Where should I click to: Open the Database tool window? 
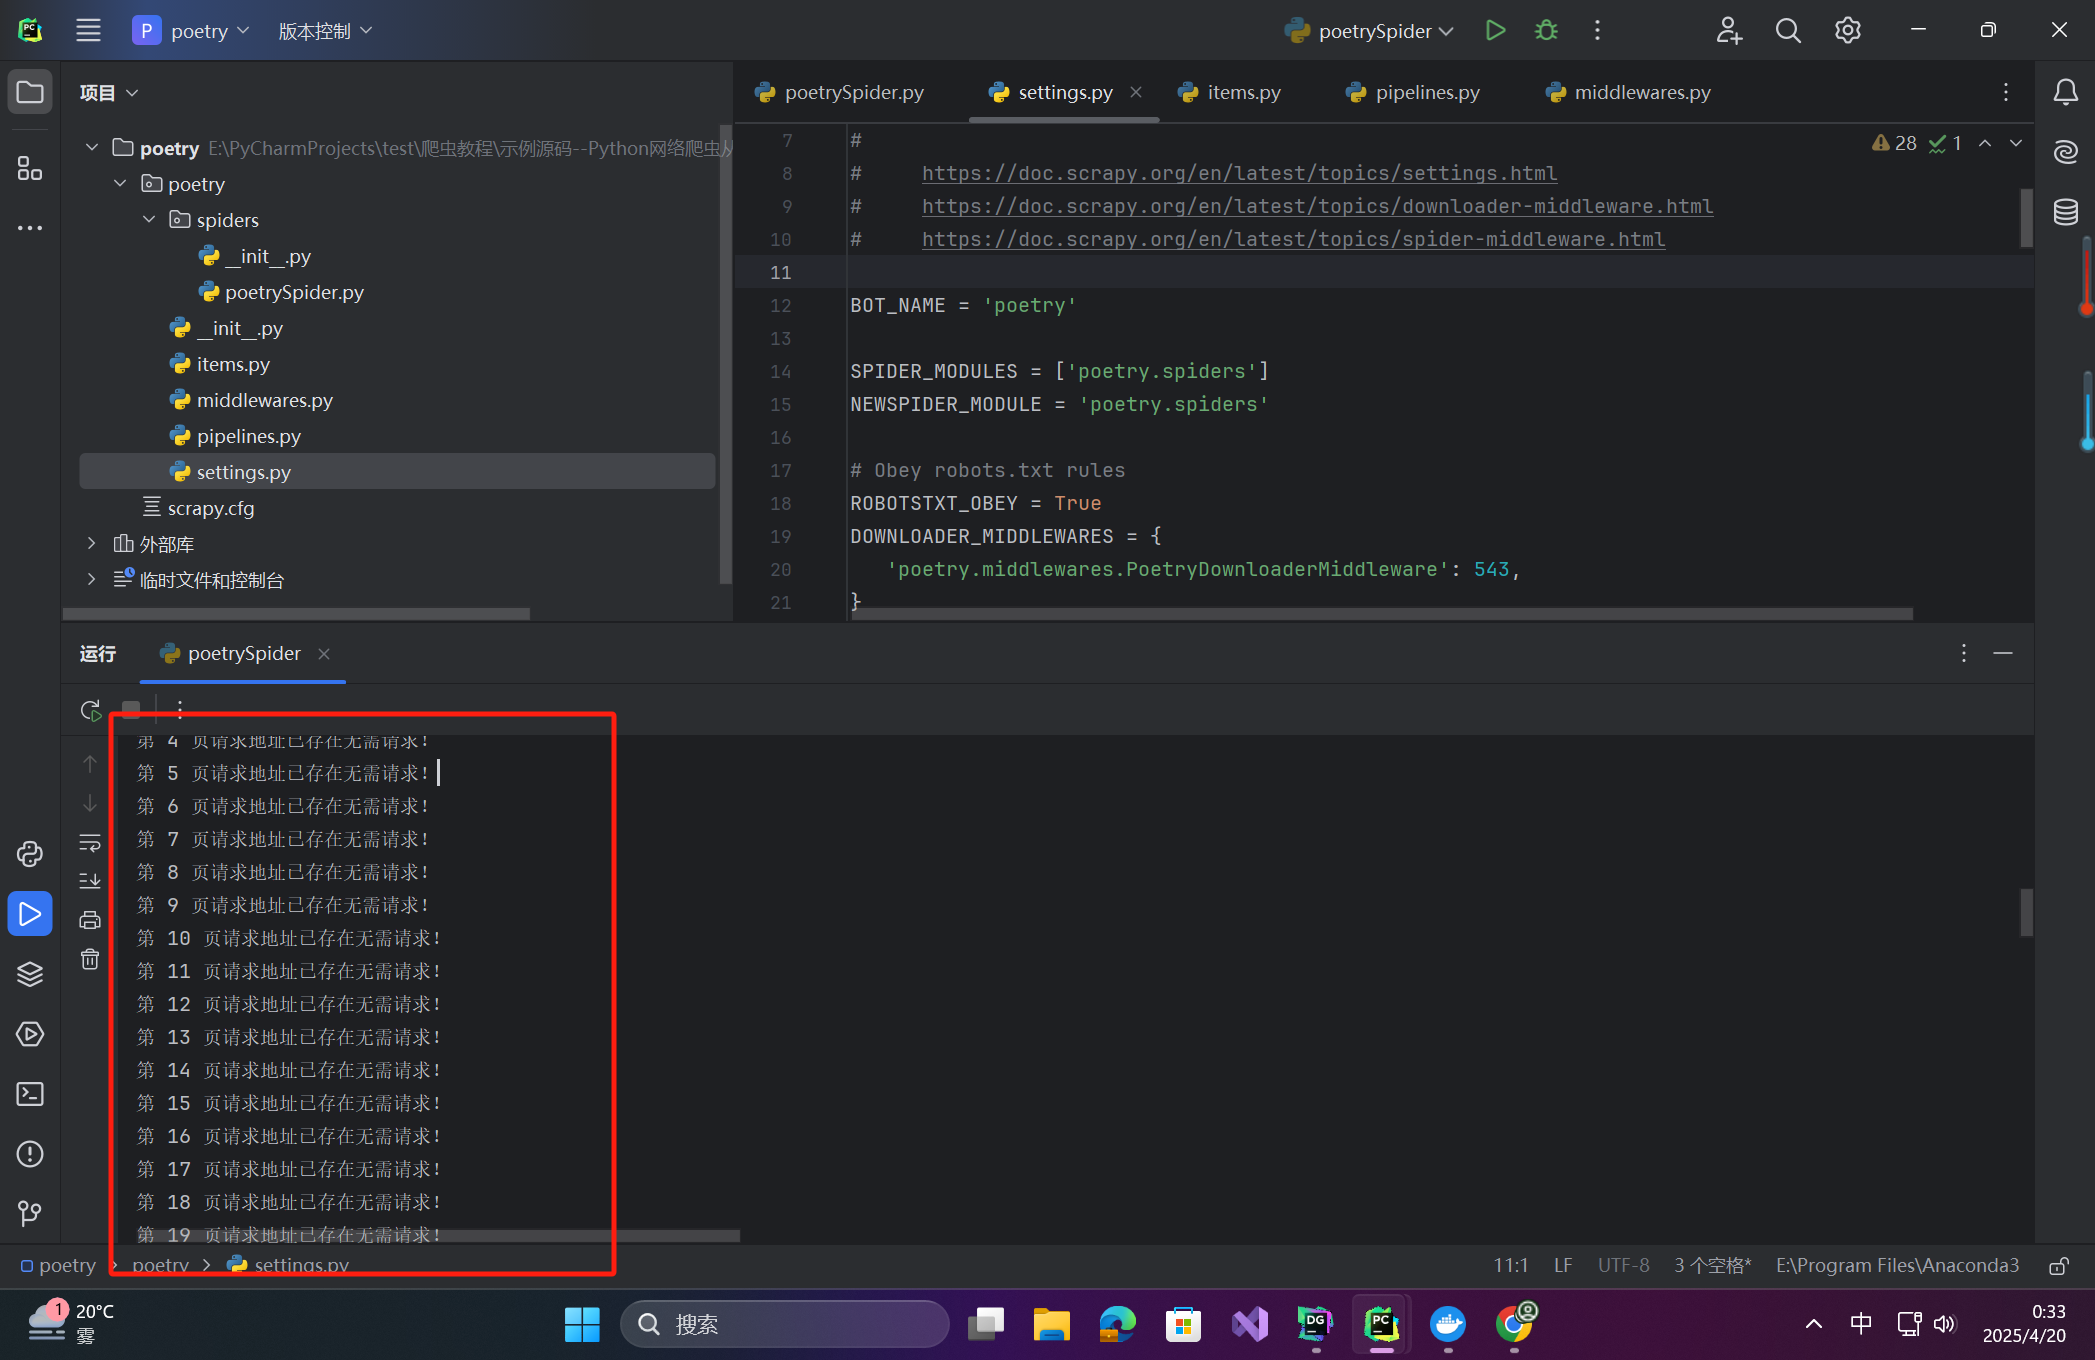(2066, 212)
